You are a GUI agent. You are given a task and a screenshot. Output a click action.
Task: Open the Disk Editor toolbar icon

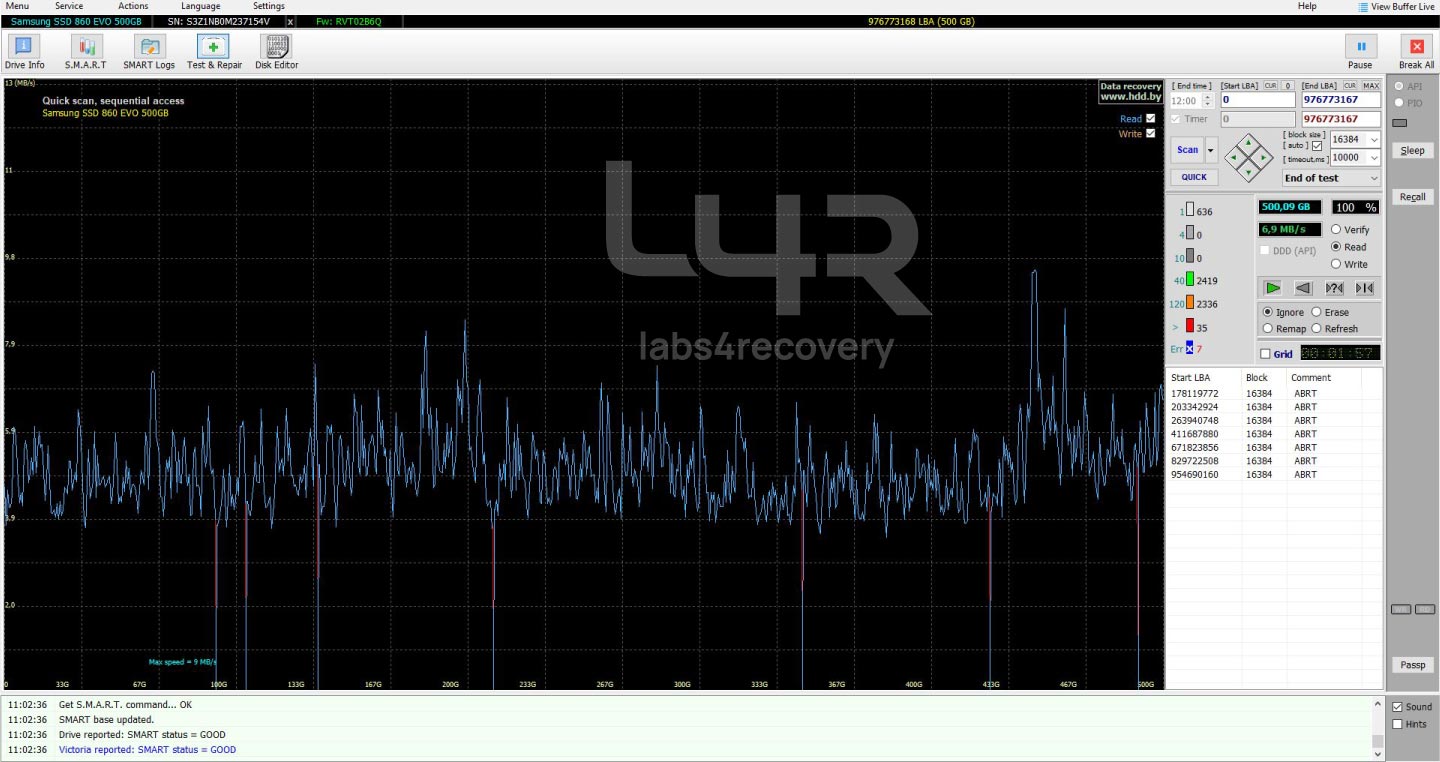(x=276, y=46)
